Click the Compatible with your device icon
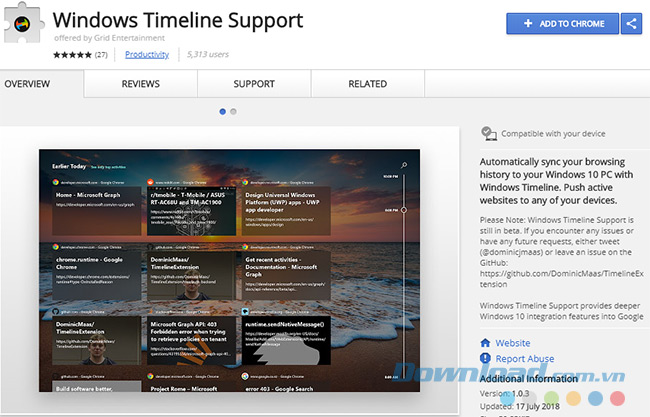 click(x=489, y=133)
